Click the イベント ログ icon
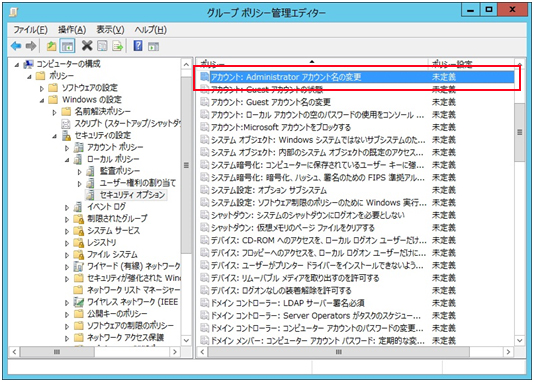Image resolution: width=534 pixels, height=382 pixels. point(78,207)
